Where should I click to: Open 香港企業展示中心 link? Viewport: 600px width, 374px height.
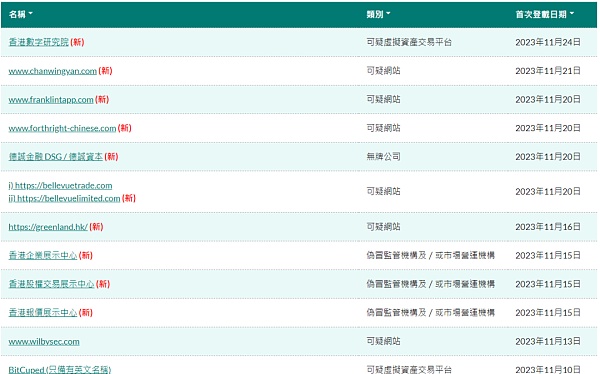[x=43, y=255]
